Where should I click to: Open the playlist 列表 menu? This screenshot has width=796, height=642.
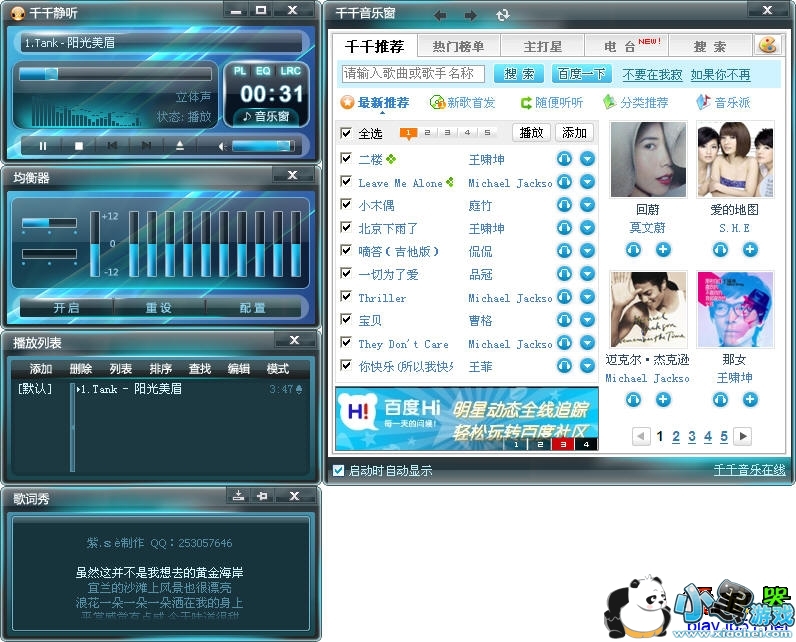pos(120,369)
